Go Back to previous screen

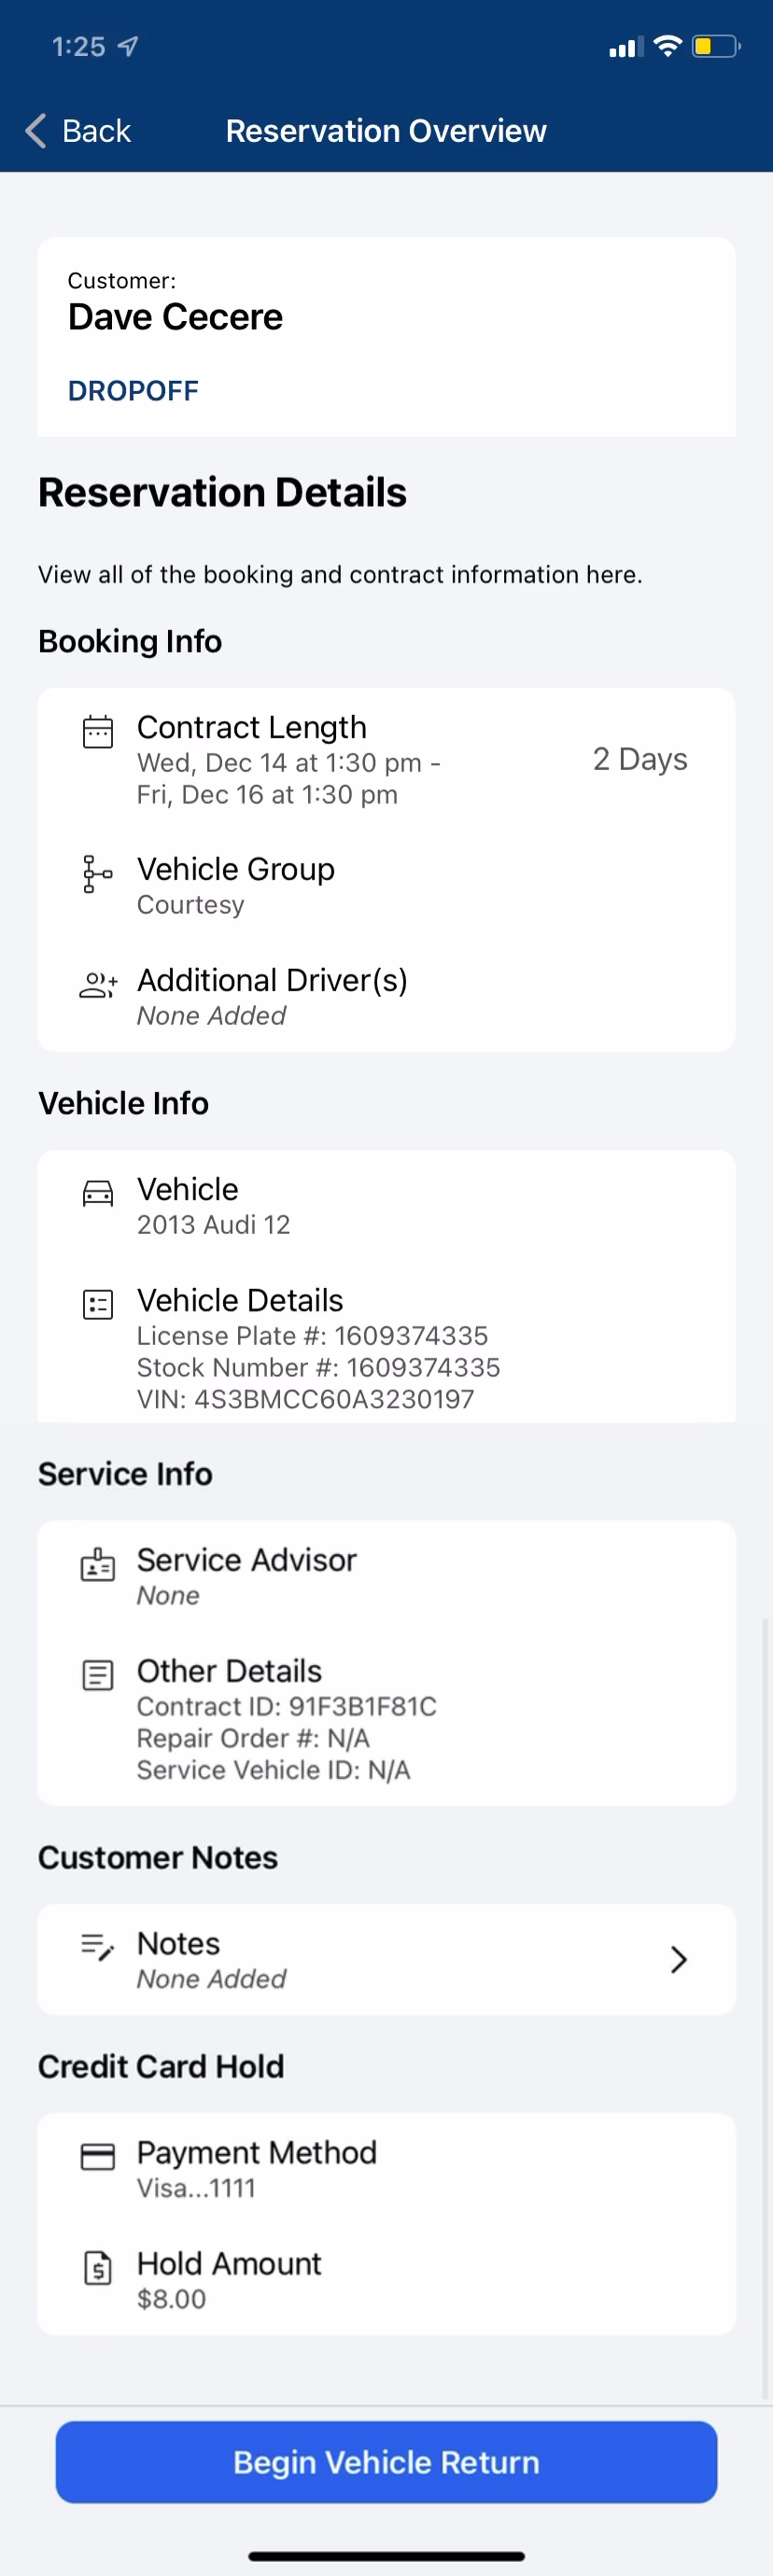[78, 130]
